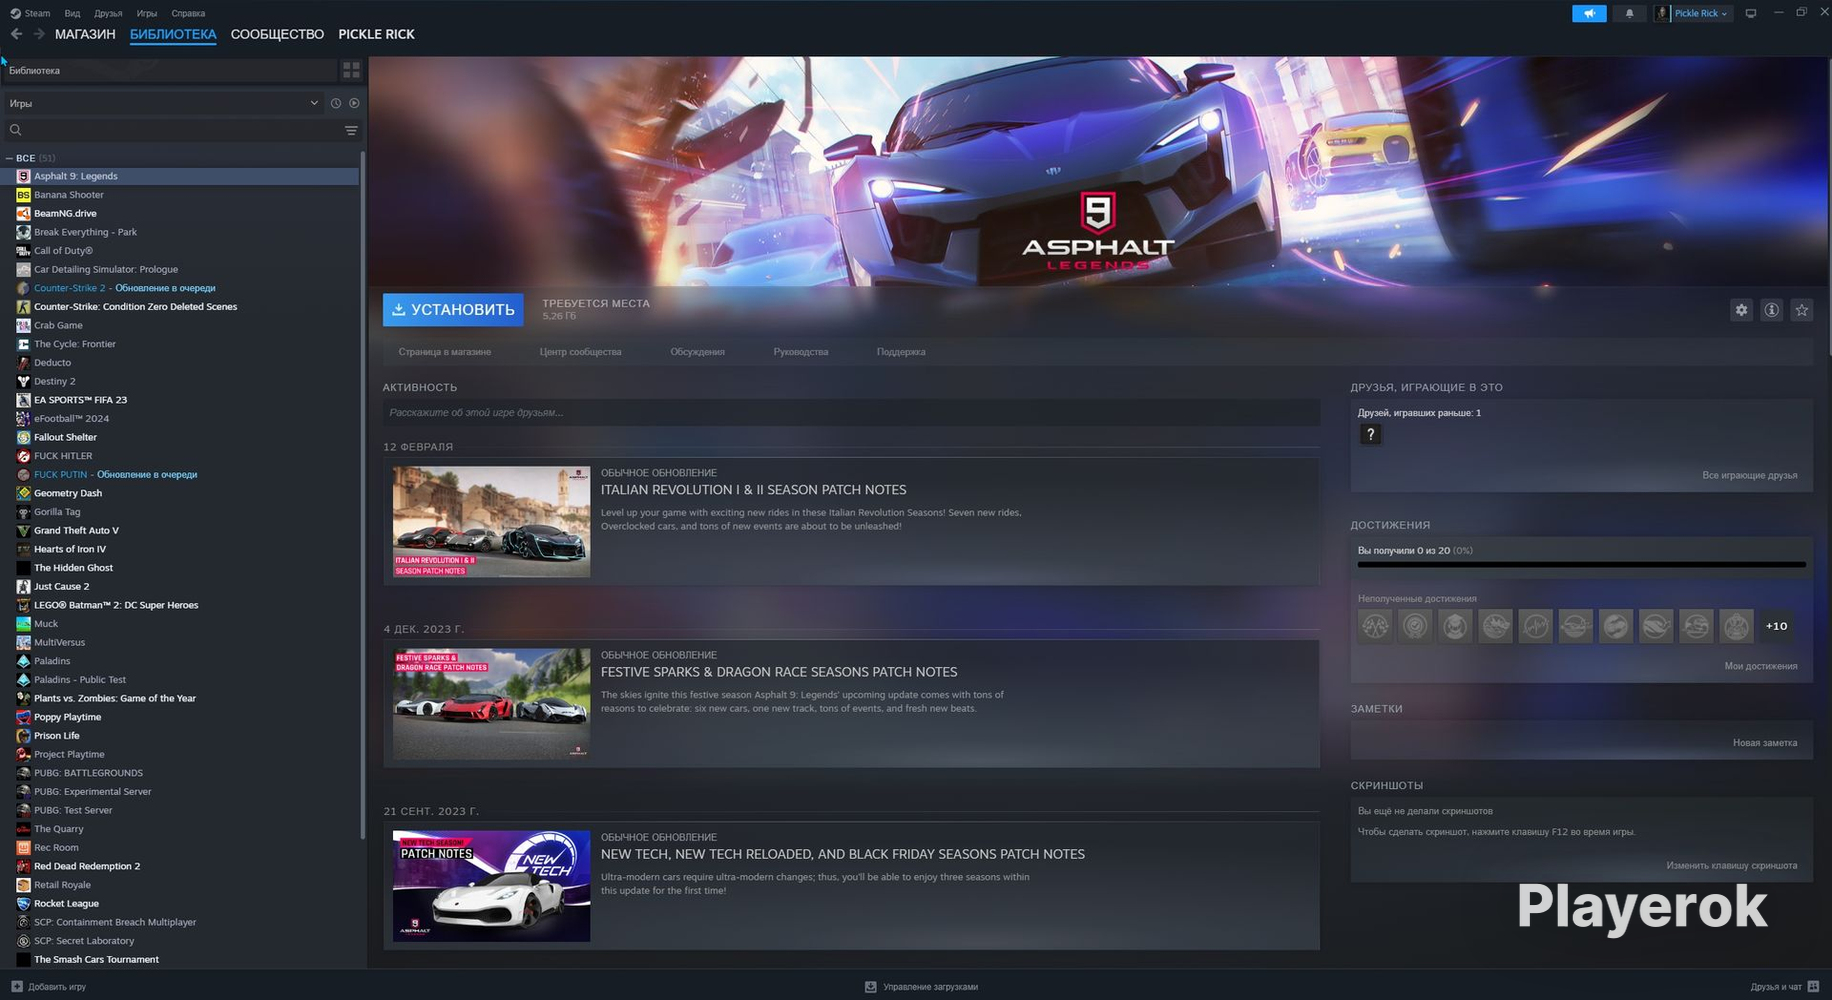Image resolution: width=1832 pixels, height=1000 pixels.
Task: Open the notifications bell
Action: 1629,13
